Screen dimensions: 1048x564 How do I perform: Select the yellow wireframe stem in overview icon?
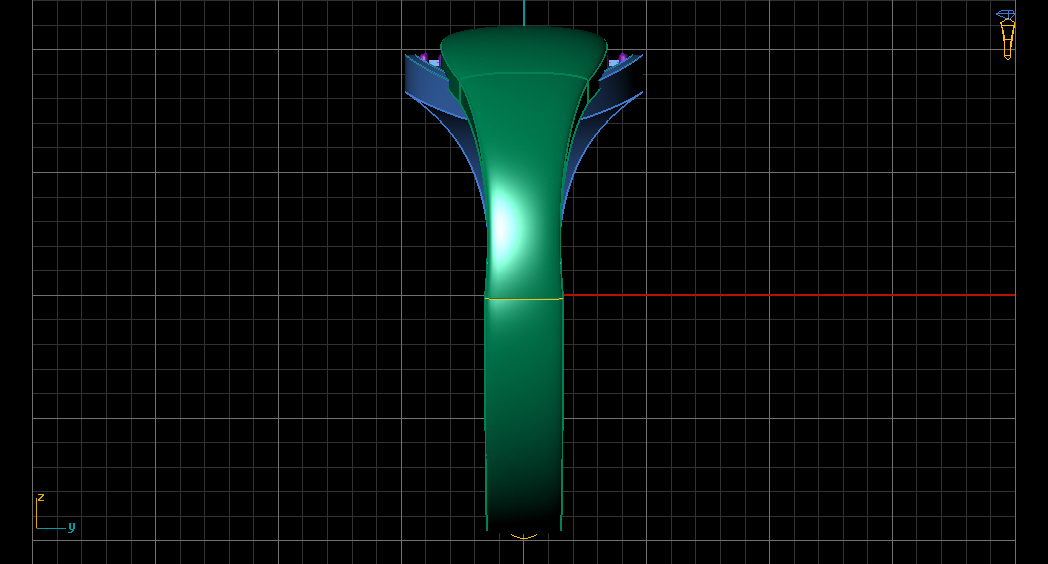tap(1007, 41)
